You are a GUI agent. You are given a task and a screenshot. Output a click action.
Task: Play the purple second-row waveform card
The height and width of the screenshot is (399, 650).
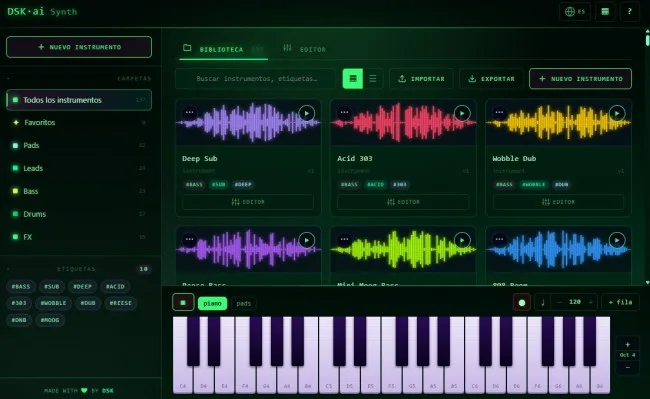tap(307, 240)
